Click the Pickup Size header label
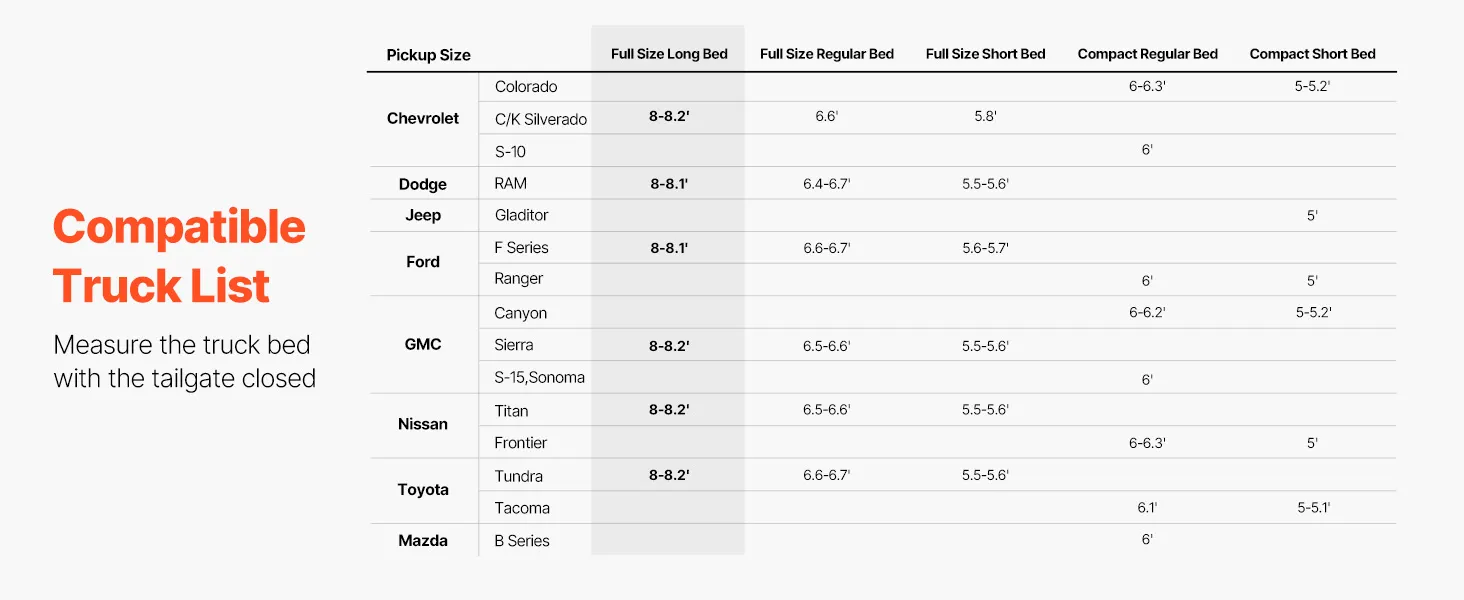This screenshot has height=600, width=1464. (x=428, y=55)
